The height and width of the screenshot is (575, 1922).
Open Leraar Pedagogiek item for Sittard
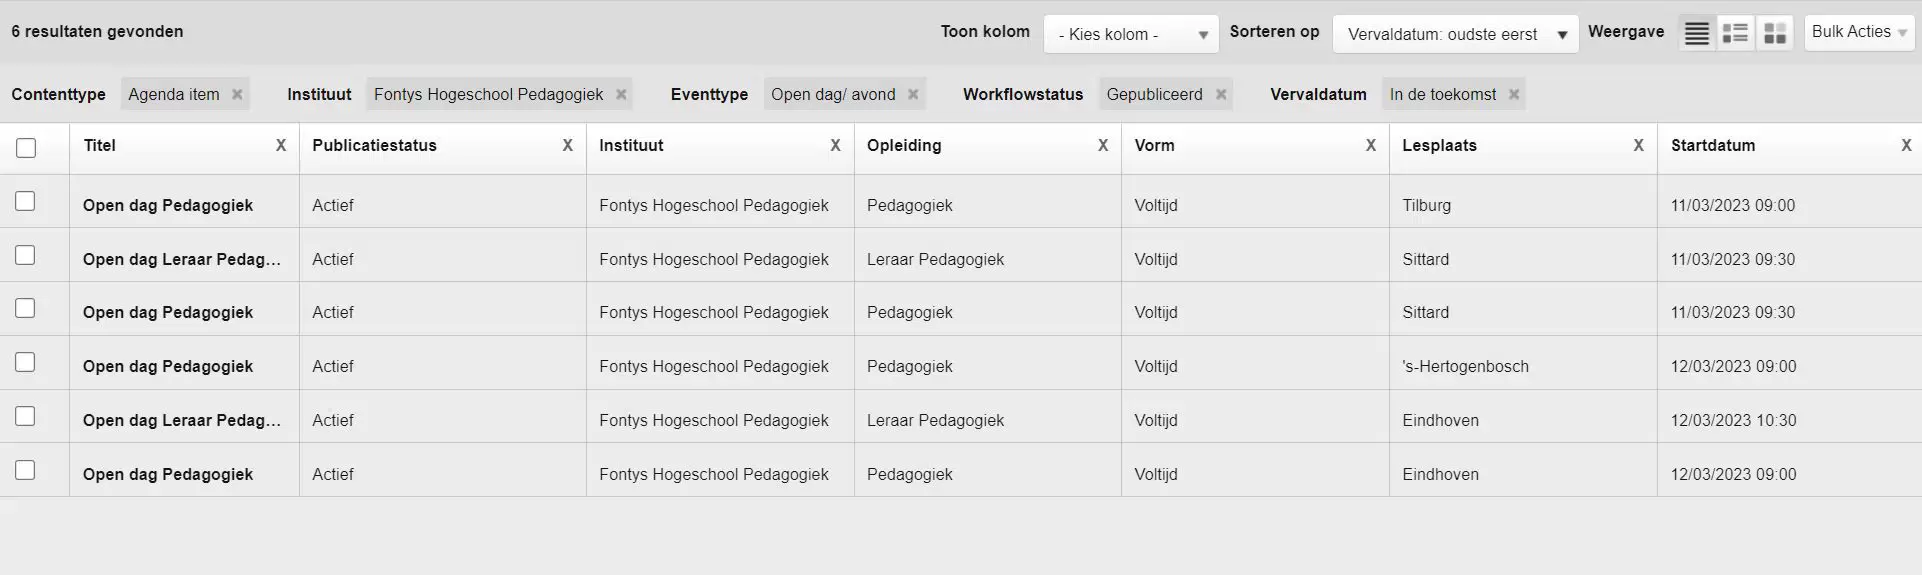(x=182, y=259)
